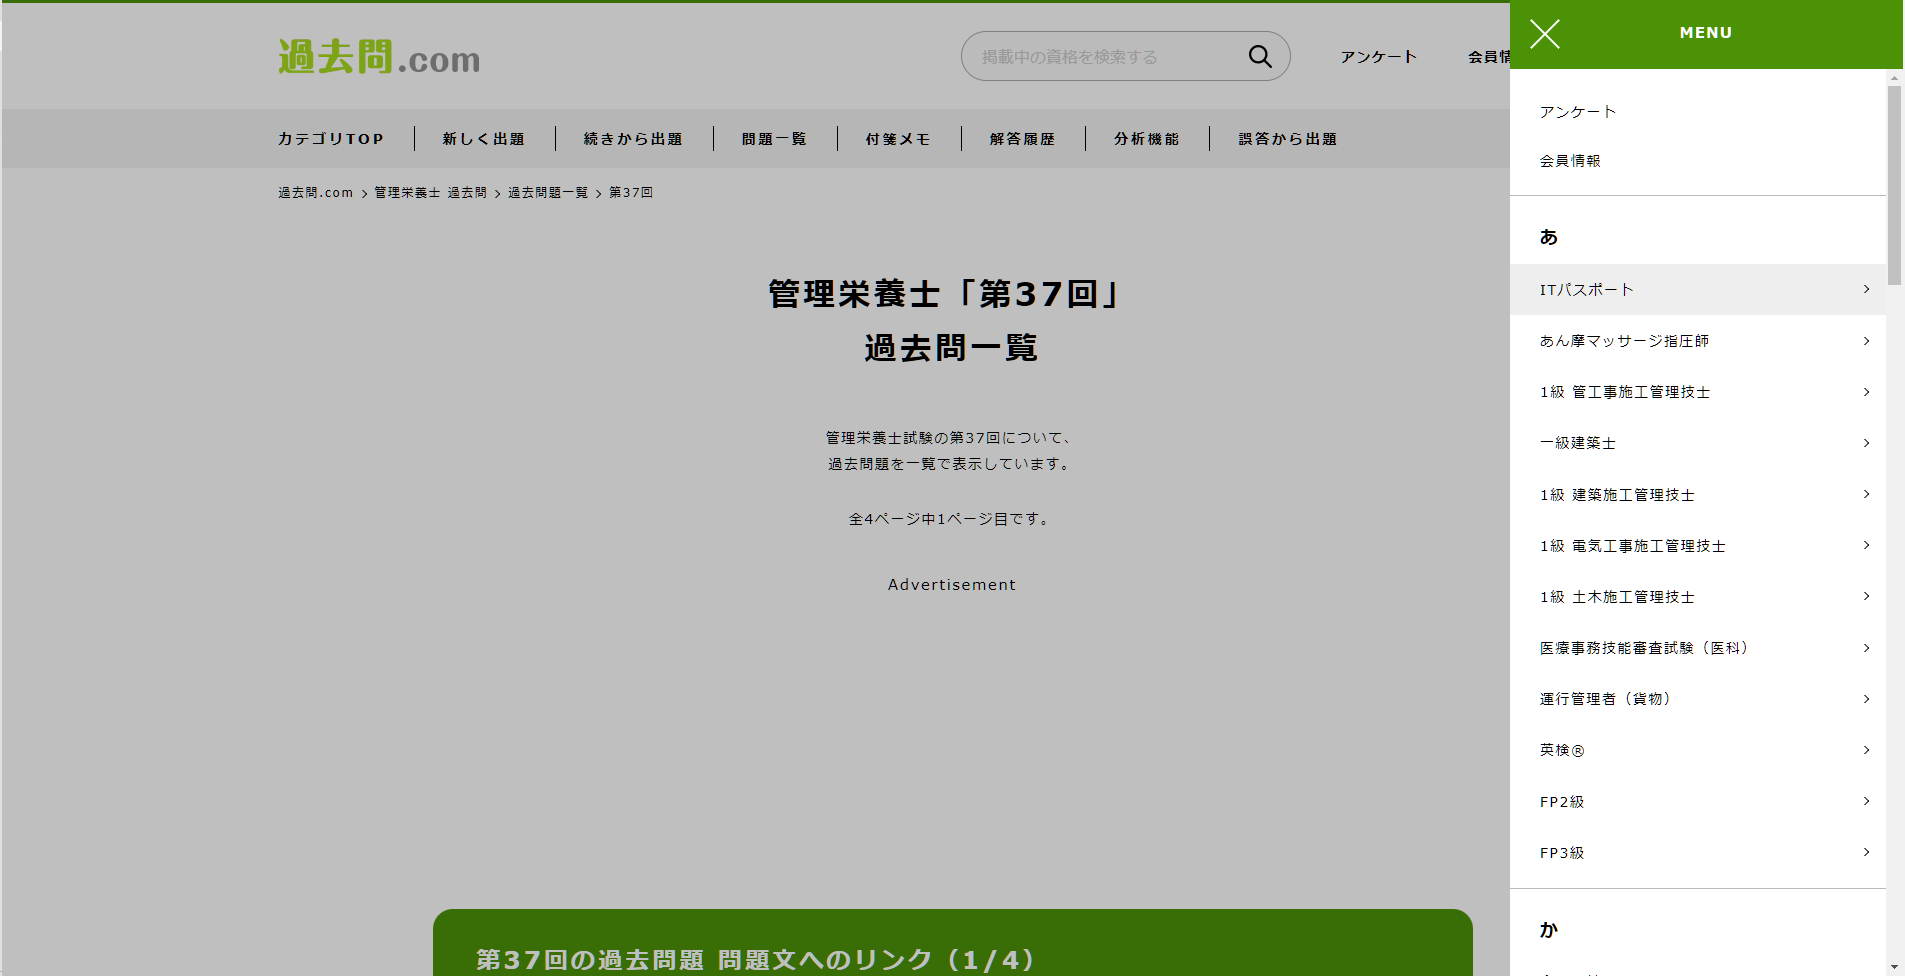Open 分析機能 in the navigation bar

tap(1147, 139)
